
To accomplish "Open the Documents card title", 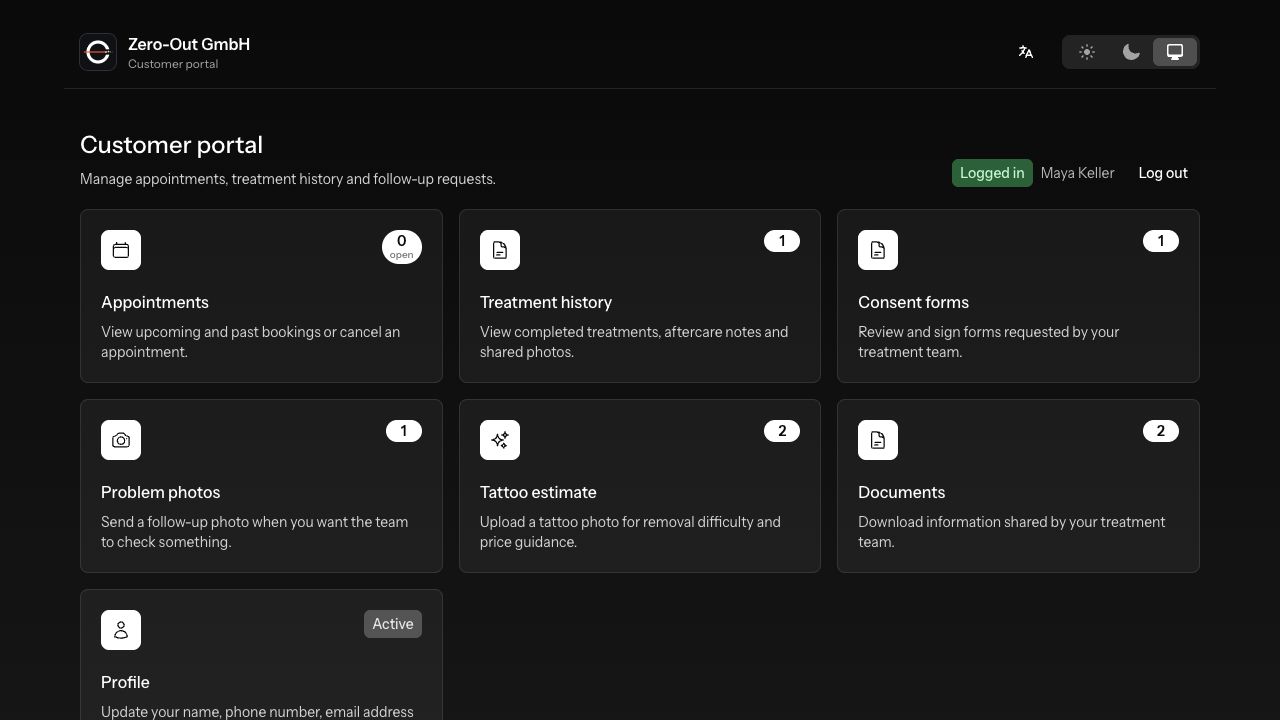I will click(901, 492).
